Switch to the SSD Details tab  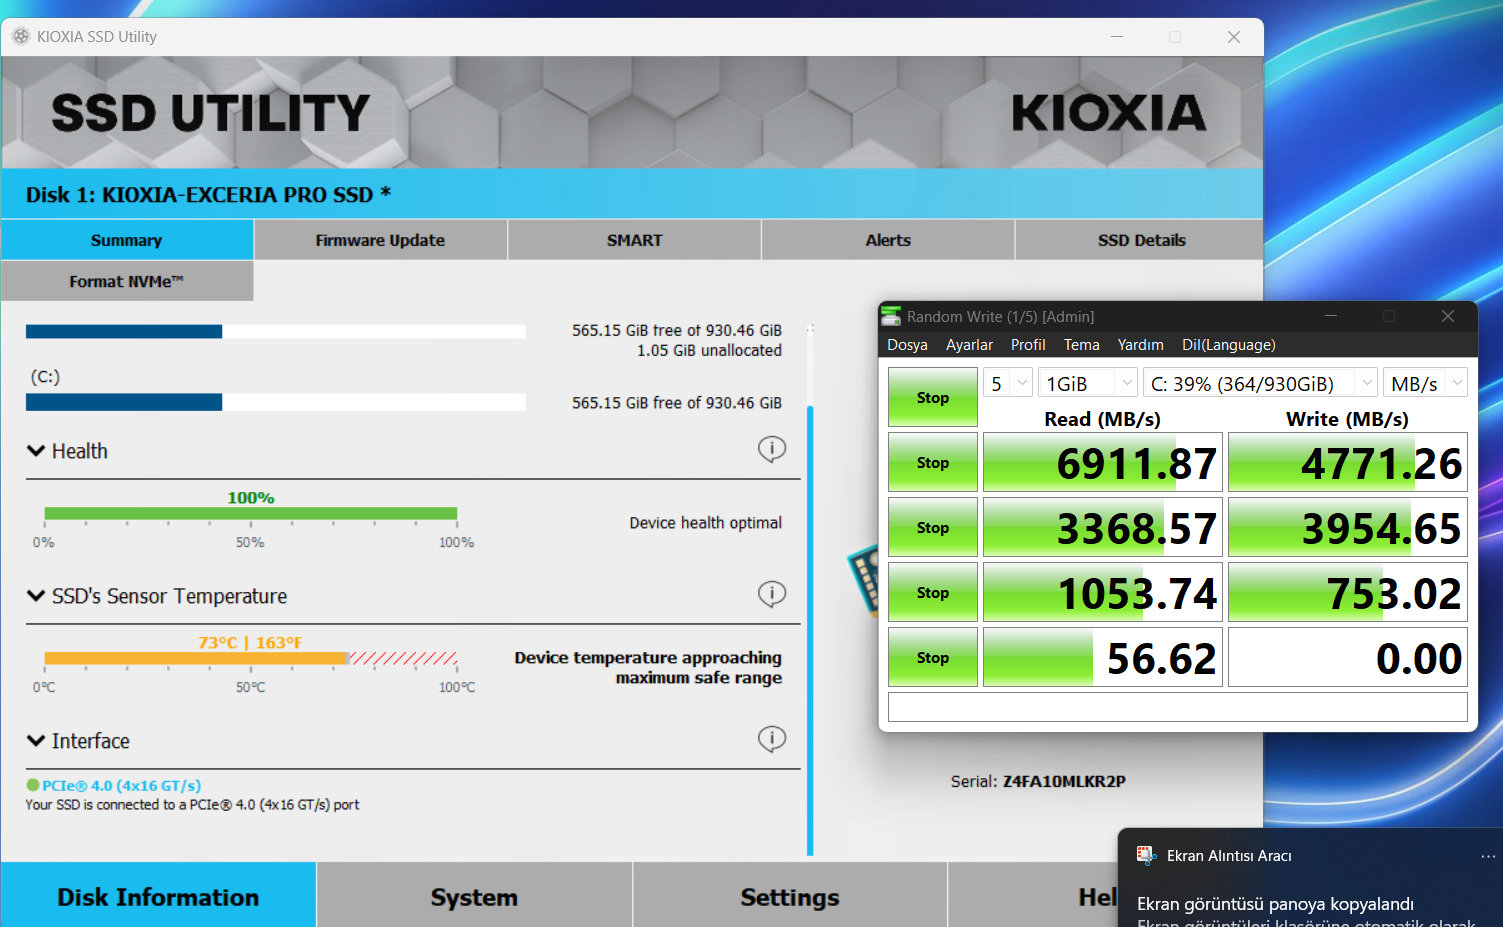click(1140, 240)
